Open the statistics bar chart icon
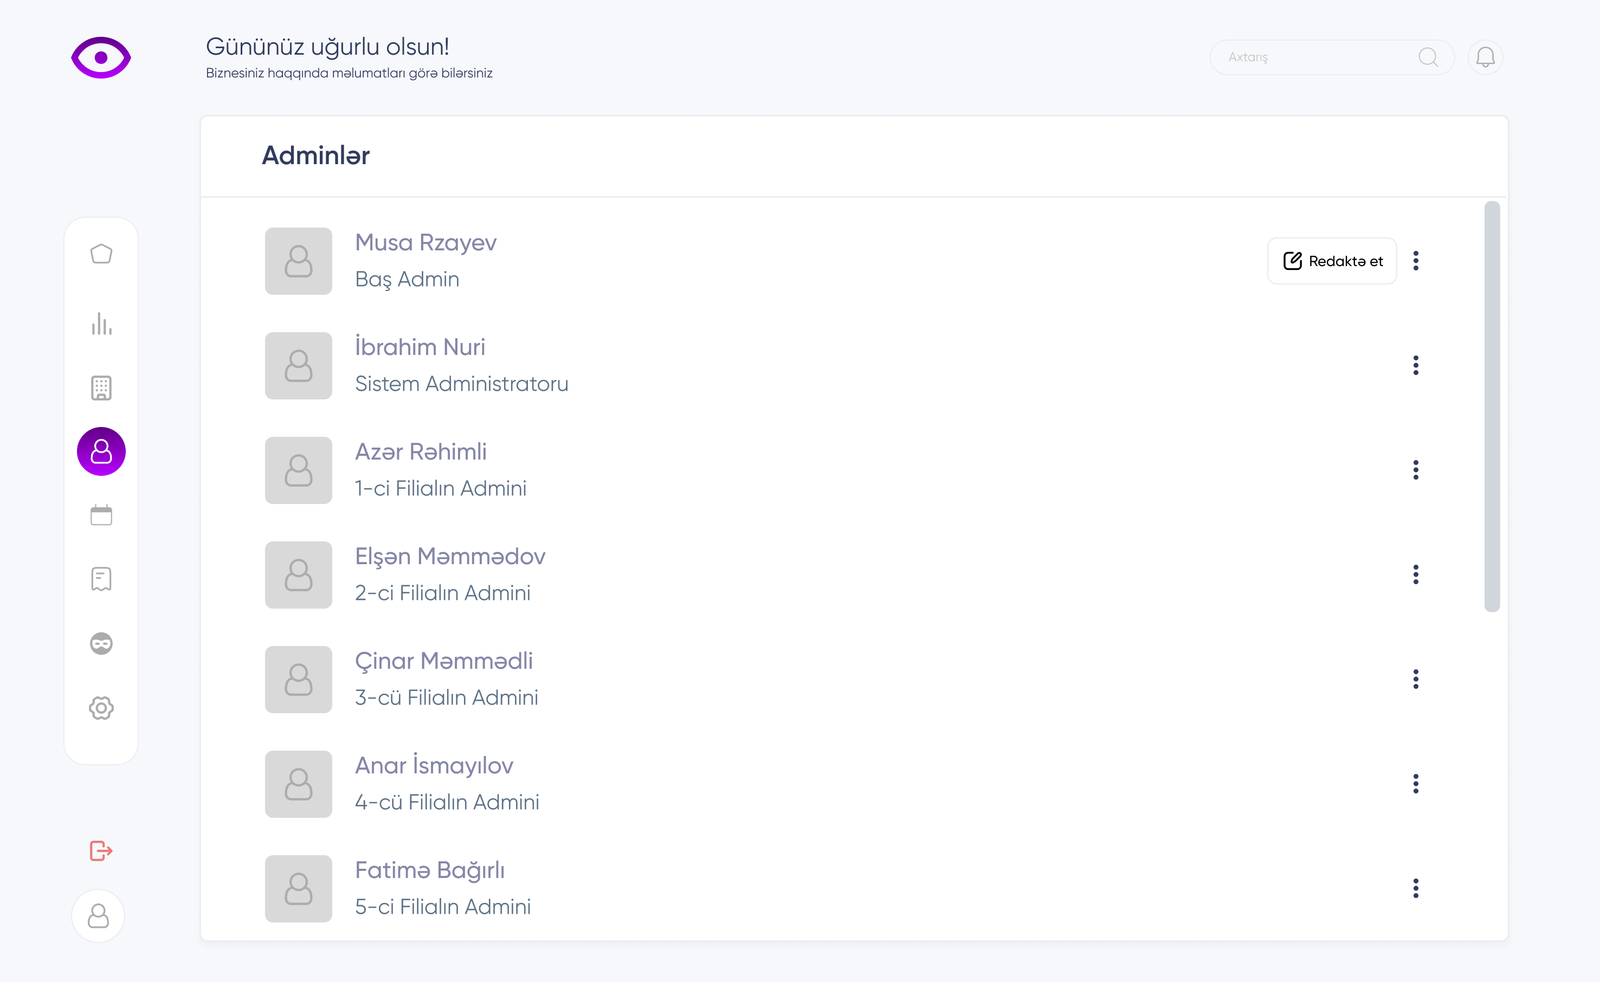The image size is (1600, 982). [101, 324]
